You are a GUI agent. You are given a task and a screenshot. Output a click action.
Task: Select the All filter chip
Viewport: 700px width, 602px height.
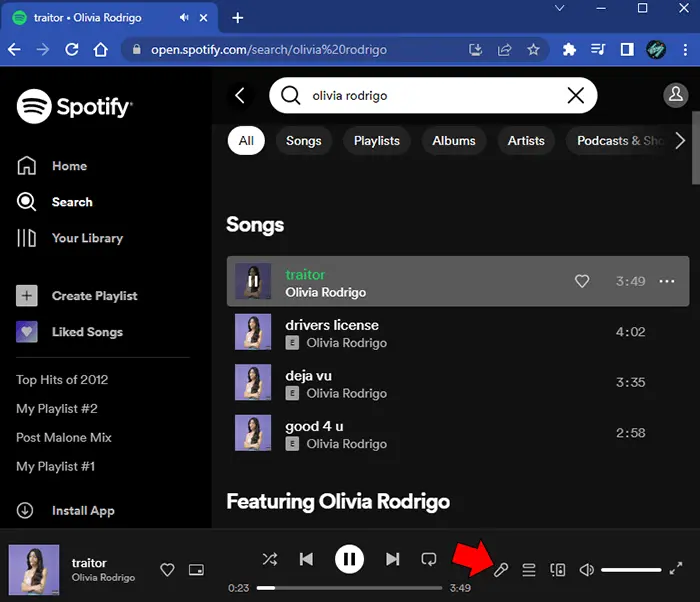pyautogui.click(x=246, y=141)
